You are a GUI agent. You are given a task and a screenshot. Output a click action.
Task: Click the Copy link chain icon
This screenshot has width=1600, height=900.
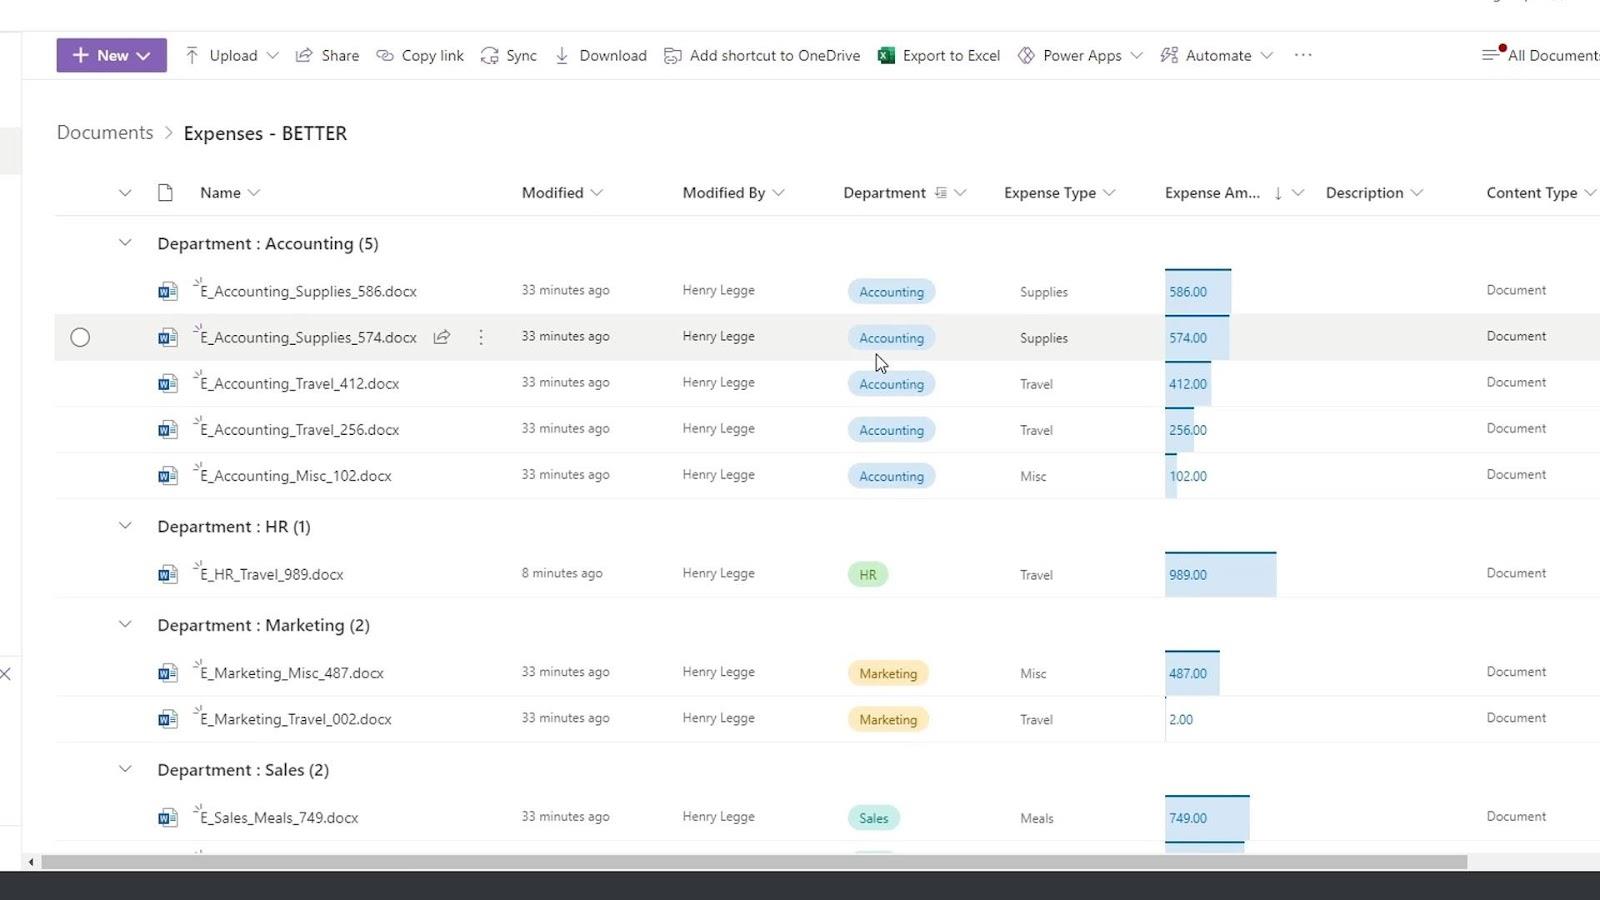tap(385, 55)
